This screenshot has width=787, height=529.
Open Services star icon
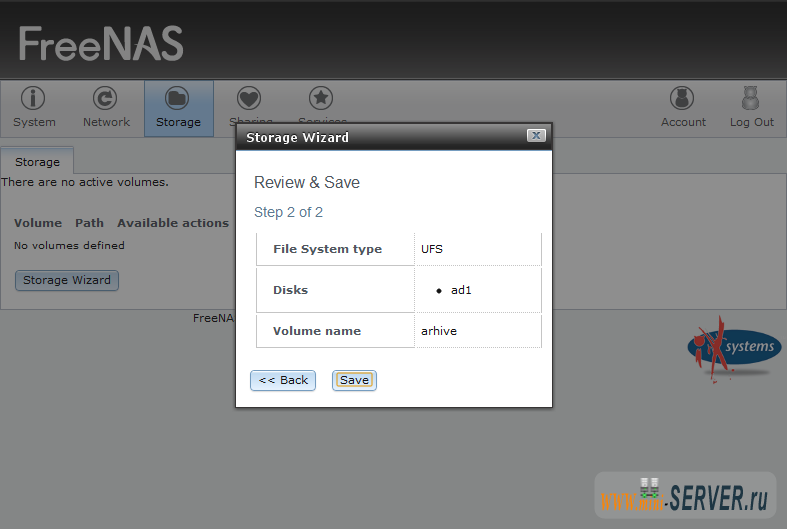click(x=321, y=98)
